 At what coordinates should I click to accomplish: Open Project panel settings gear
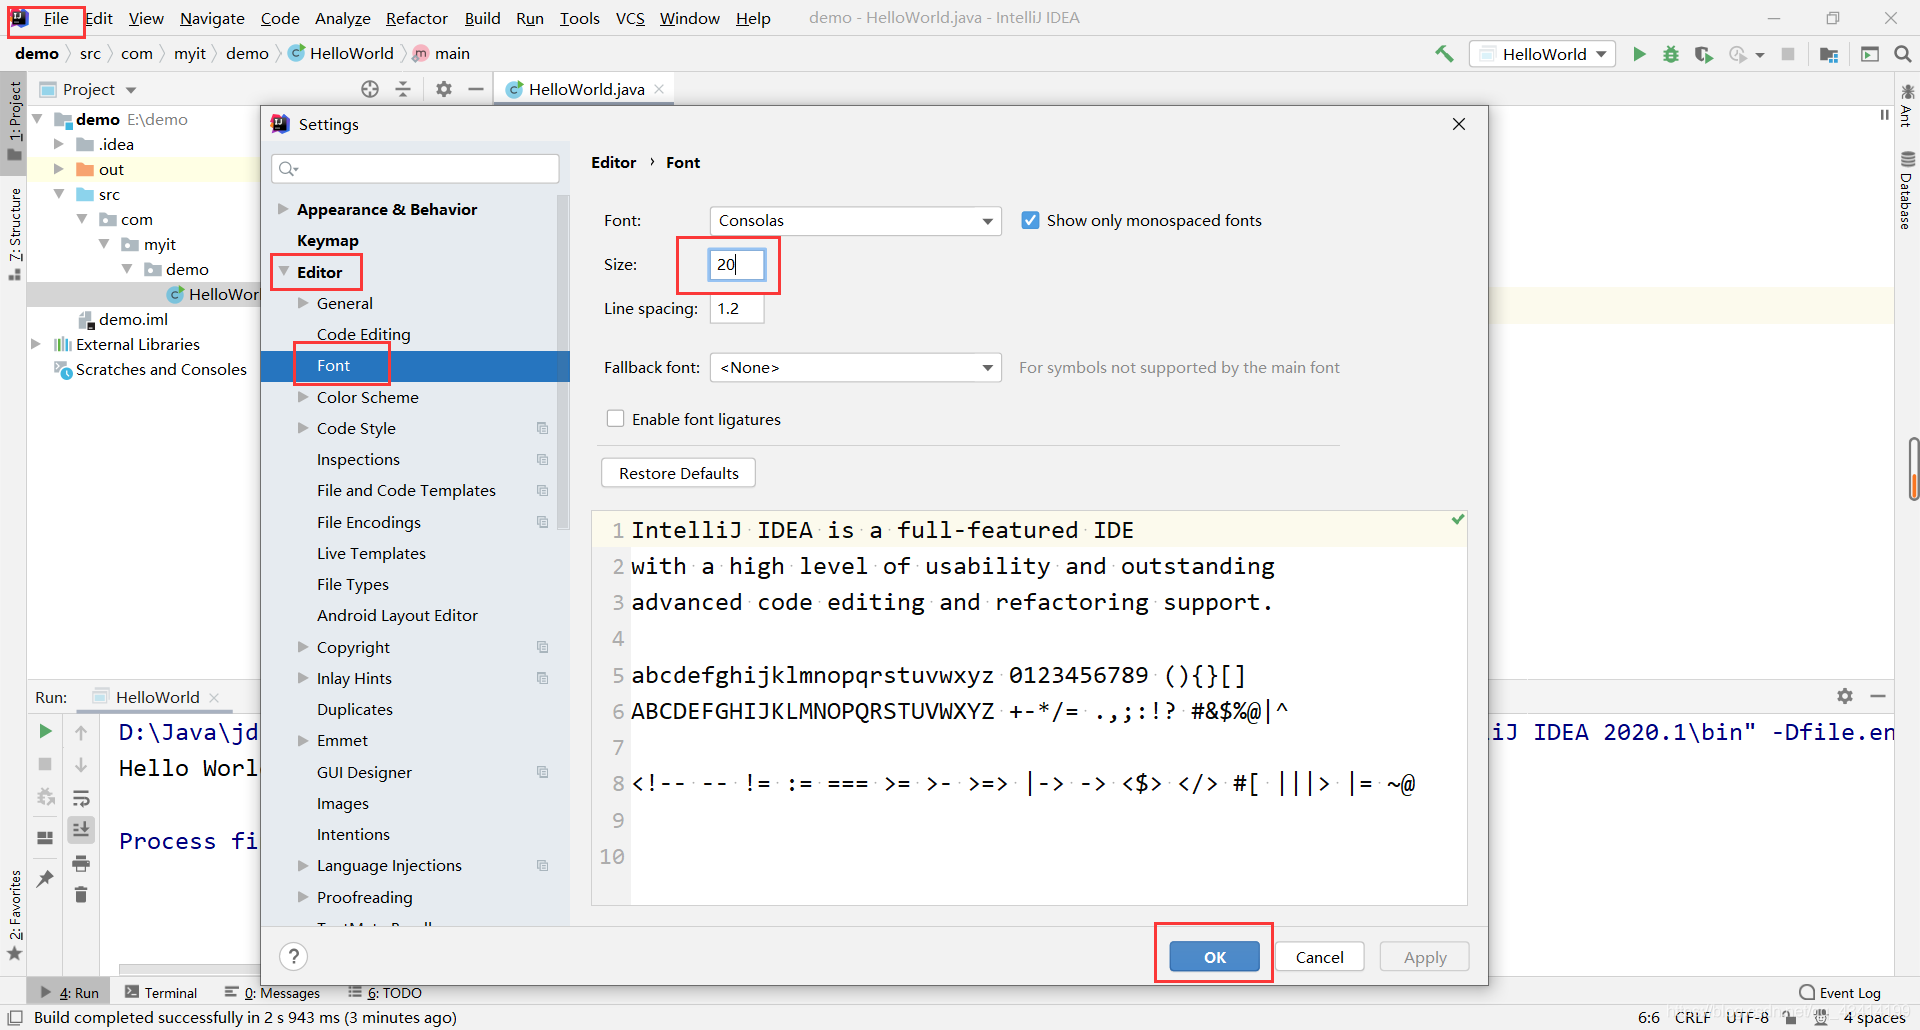444,89
